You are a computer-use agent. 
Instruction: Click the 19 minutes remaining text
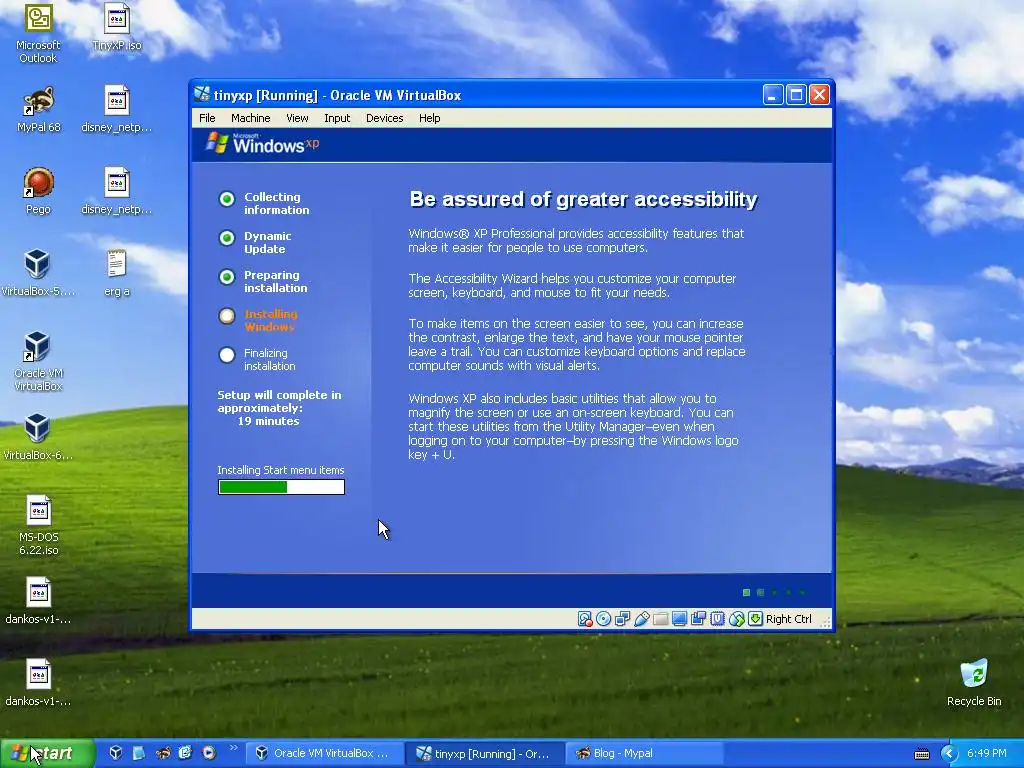click(x=268, y=421)
